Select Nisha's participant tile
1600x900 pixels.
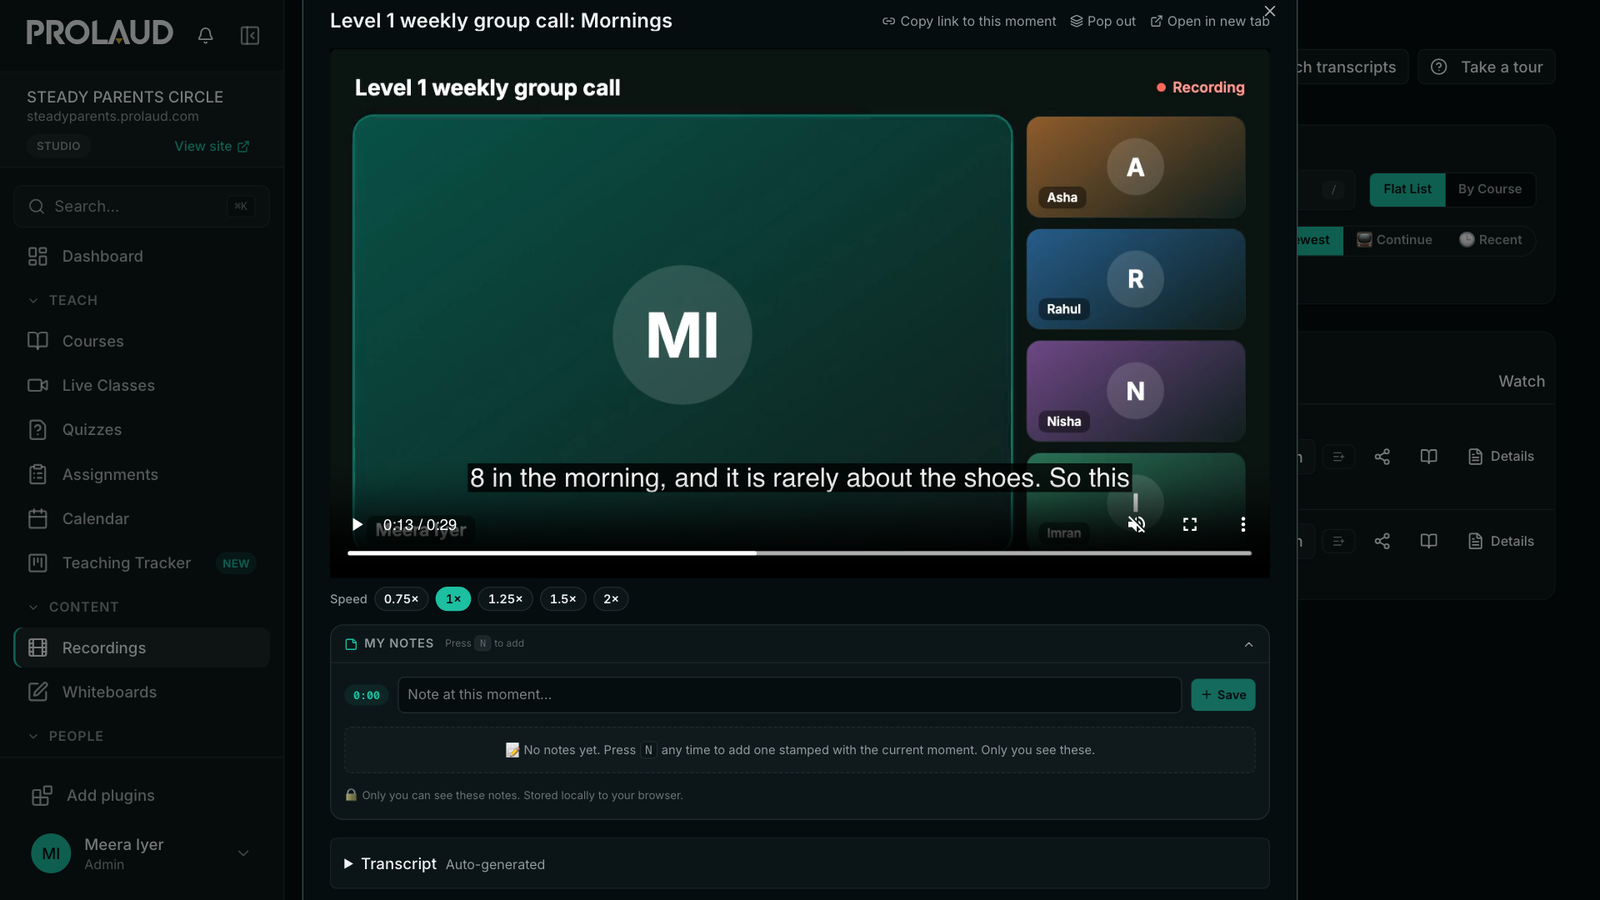(1135, 391)
